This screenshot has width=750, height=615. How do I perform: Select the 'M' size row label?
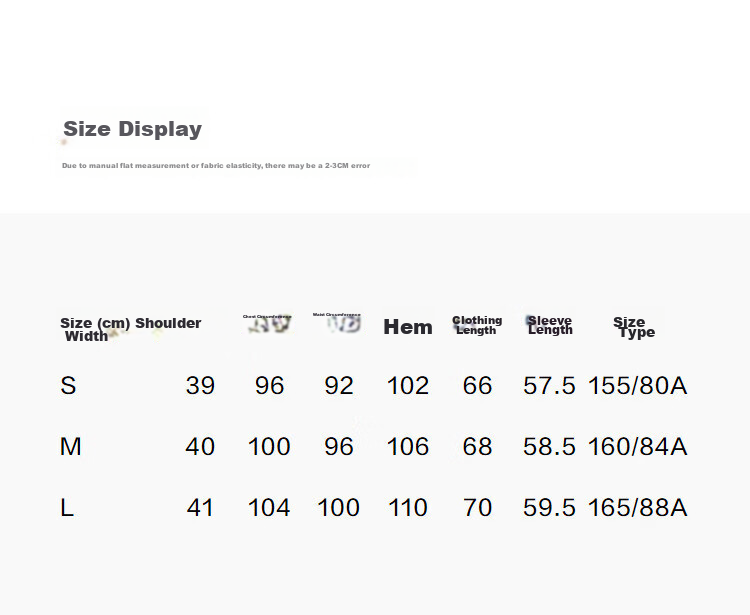pyautogui.click(x=70, y=447)
